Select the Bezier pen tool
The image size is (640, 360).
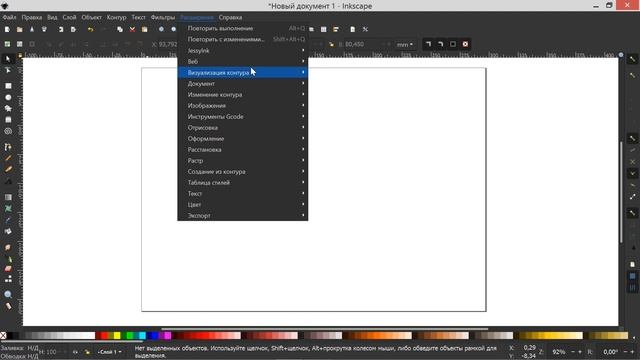click(8, 147)
